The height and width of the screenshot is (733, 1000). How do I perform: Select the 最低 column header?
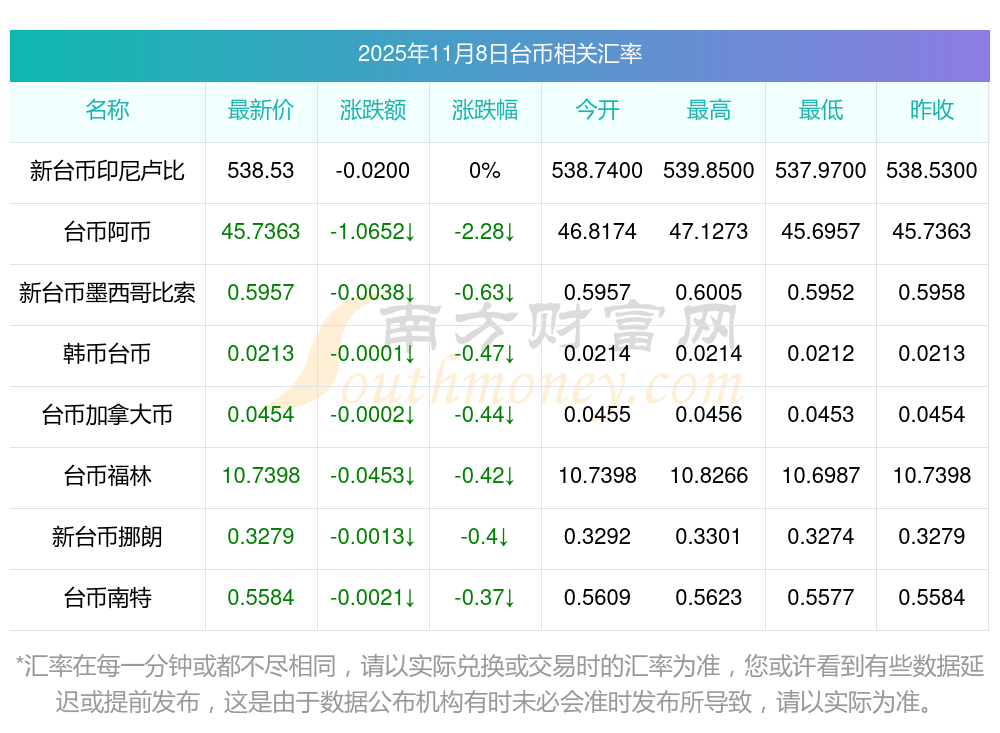[821, 110]
